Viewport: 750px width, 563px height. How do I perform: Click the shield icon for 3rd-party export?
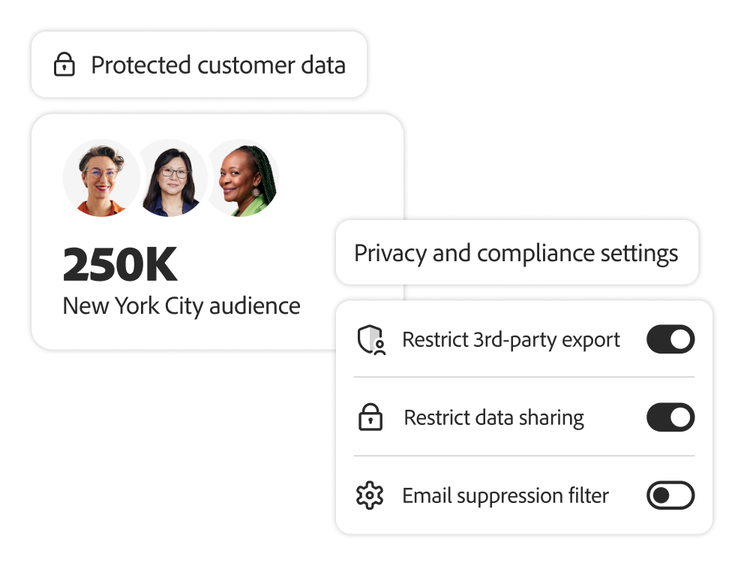tap(371, 341)
